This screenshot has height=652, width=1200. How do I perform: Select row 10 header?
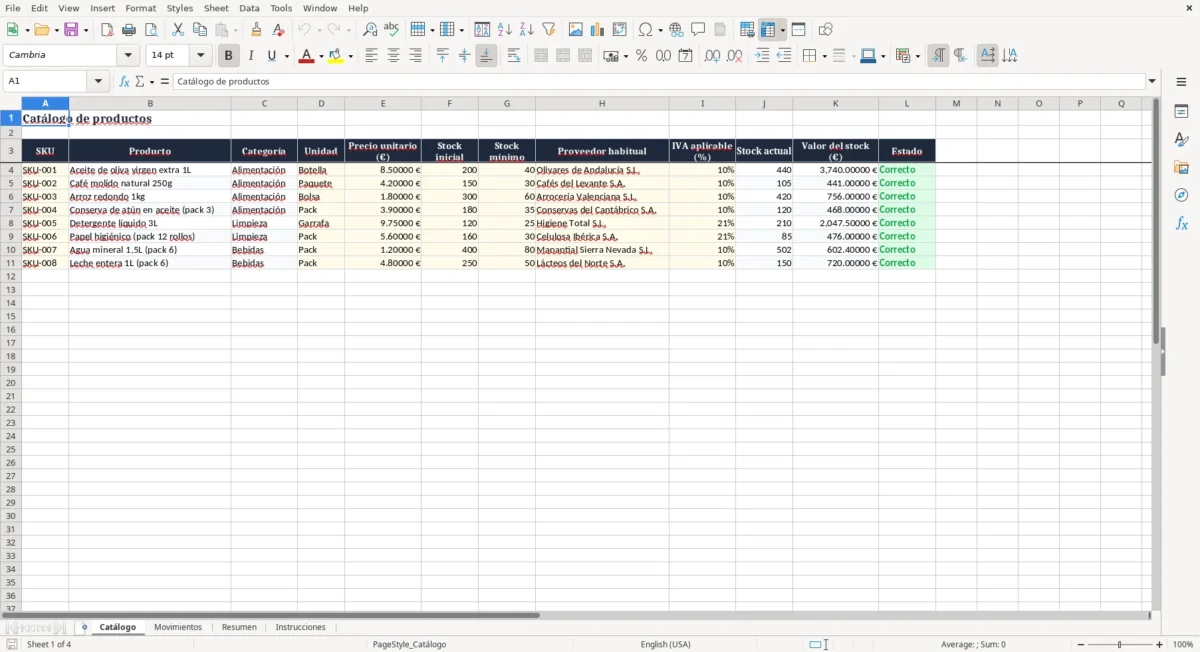click(x=11, y=250)
